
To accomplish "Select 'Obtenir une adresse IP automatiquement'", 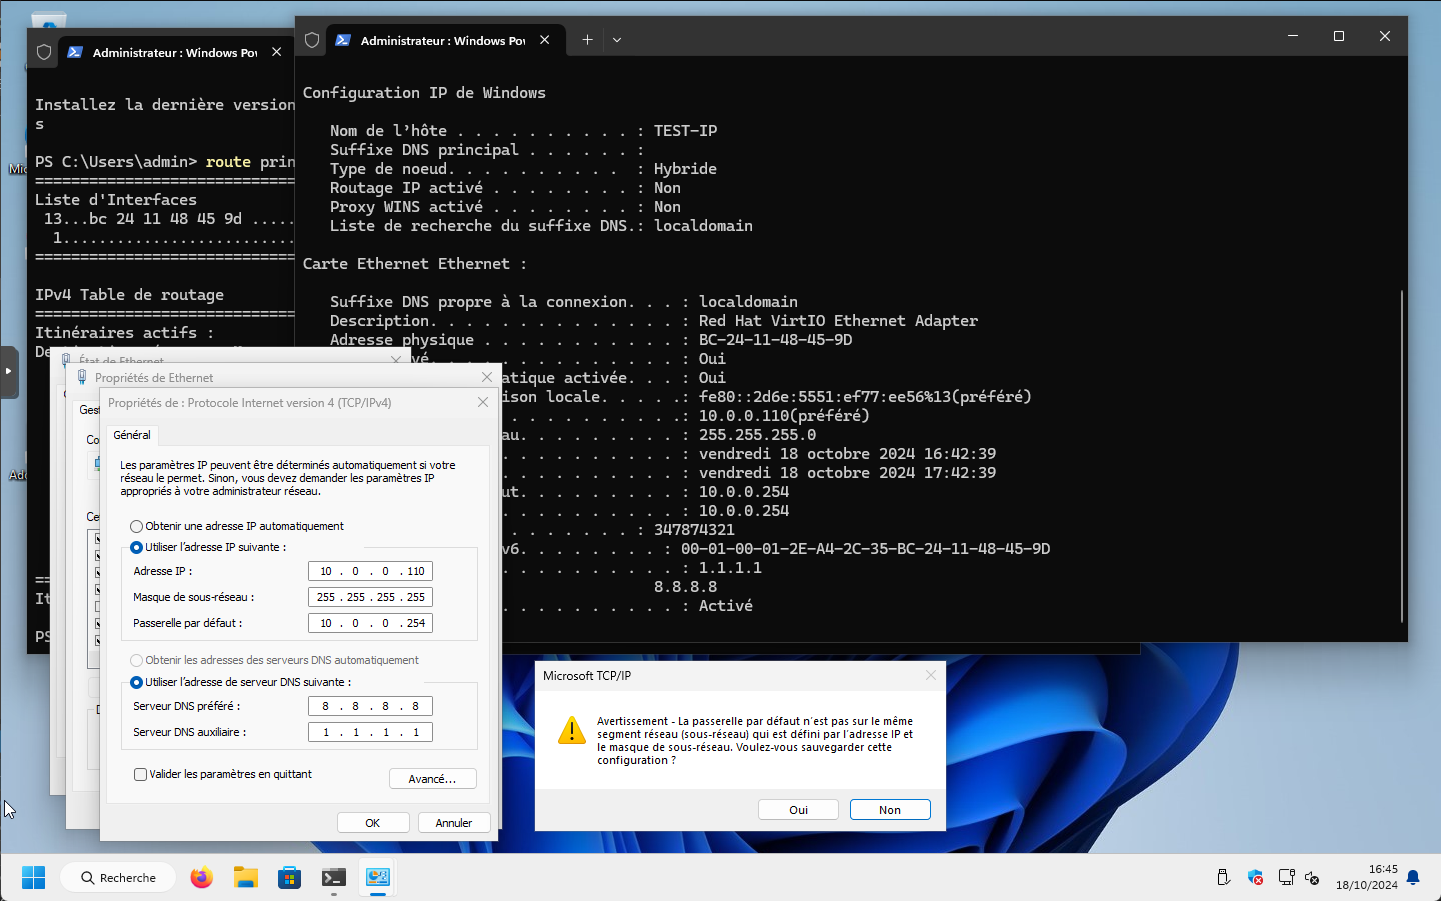I will (x=137, y=526).
